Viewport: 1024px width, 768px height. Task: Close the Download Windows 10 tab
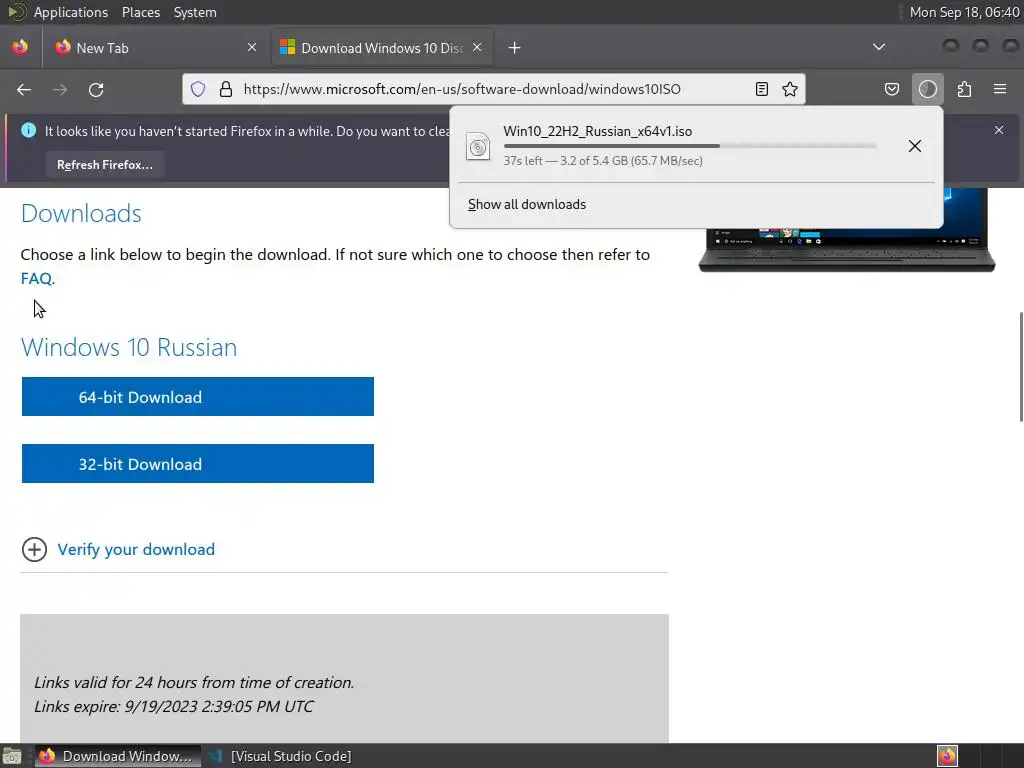477,47
